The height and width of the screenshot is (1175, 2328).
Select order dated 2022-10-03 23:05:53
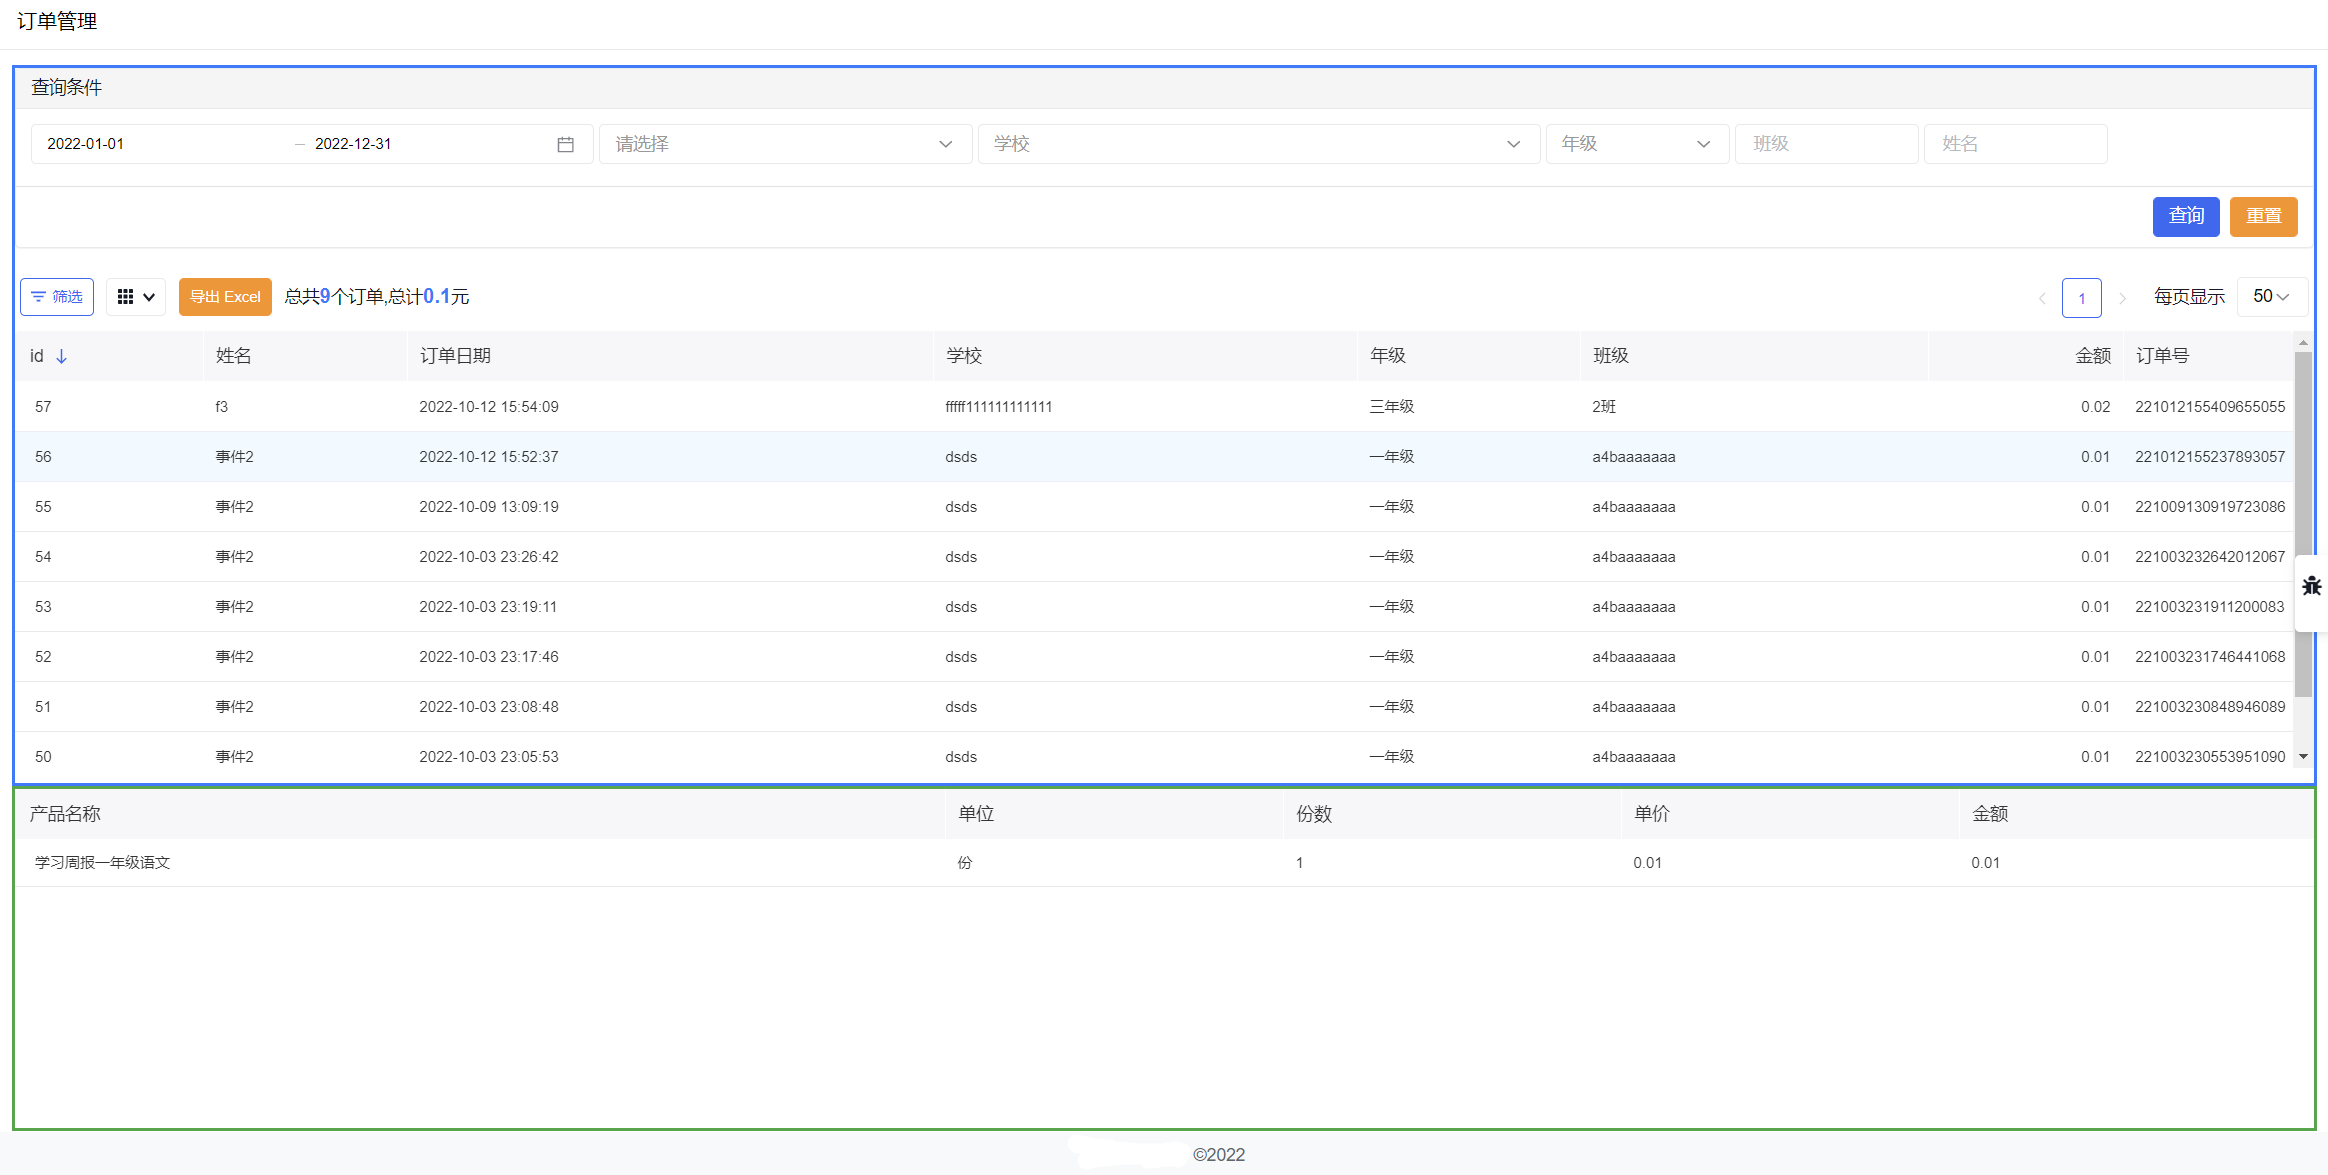(1154, 757)
